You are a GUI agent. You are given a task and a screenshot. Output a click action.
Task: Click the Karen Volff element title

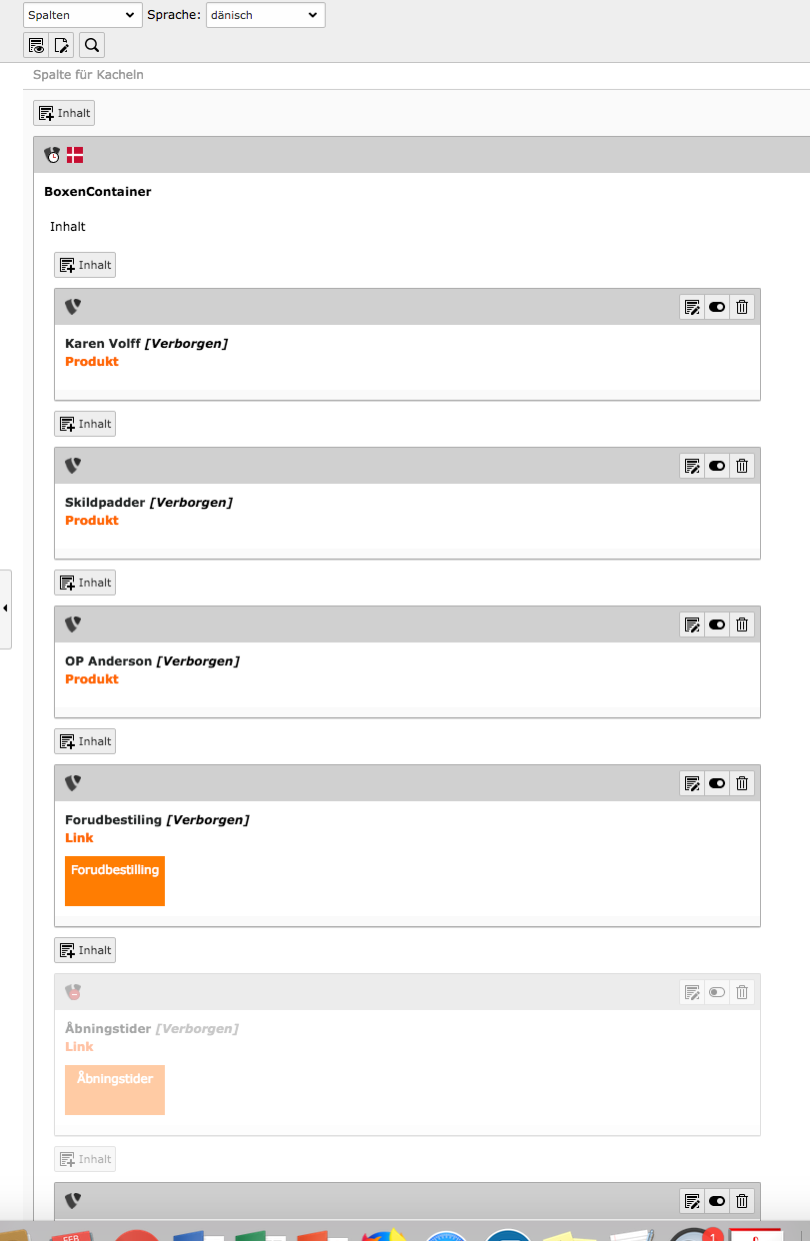[x=104, y=344]
